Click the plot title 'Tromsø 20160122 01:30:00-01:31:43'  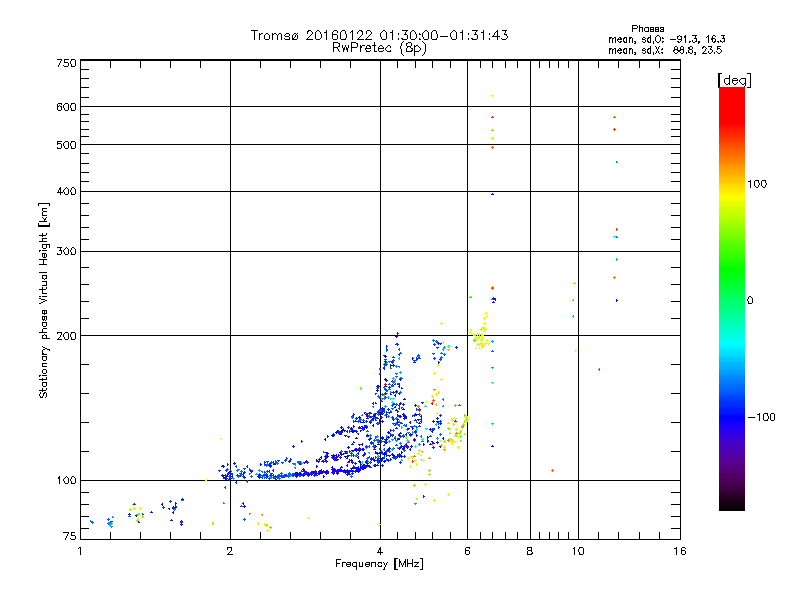tap(379, 35)
